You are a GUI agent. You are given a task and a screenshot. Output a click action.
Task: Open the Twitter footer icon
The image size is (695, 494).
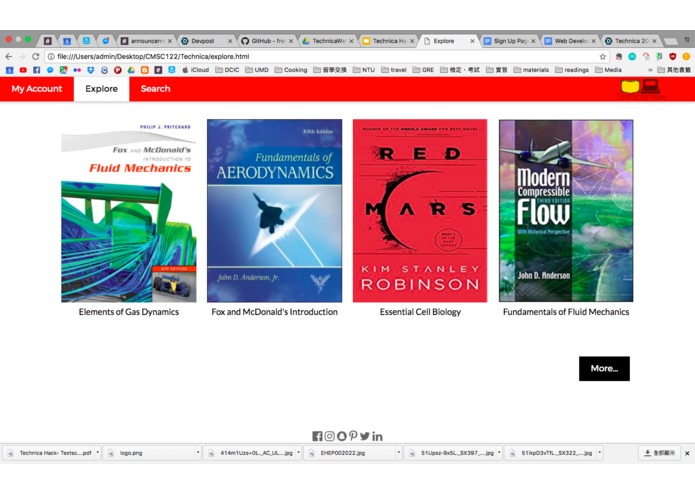pyautogui.click(x=365, y=436)
